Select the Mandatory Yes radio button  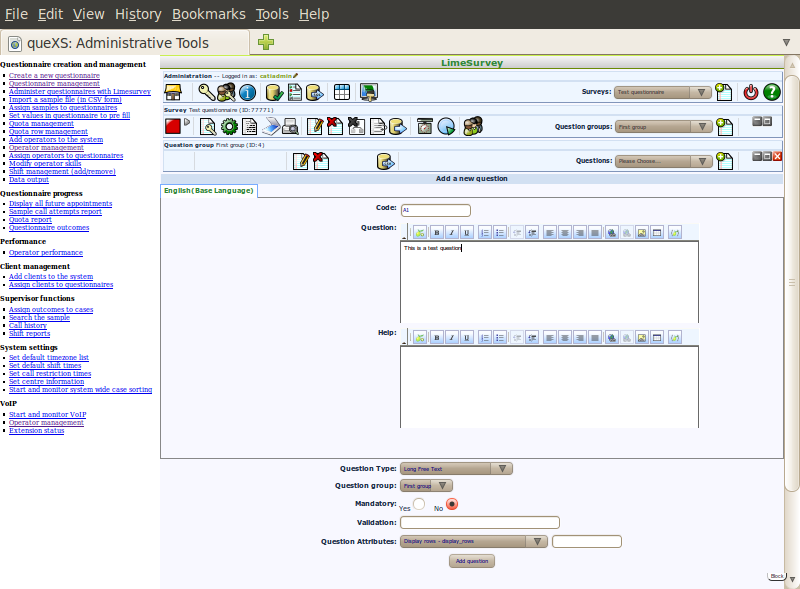(x=420, y=504)
